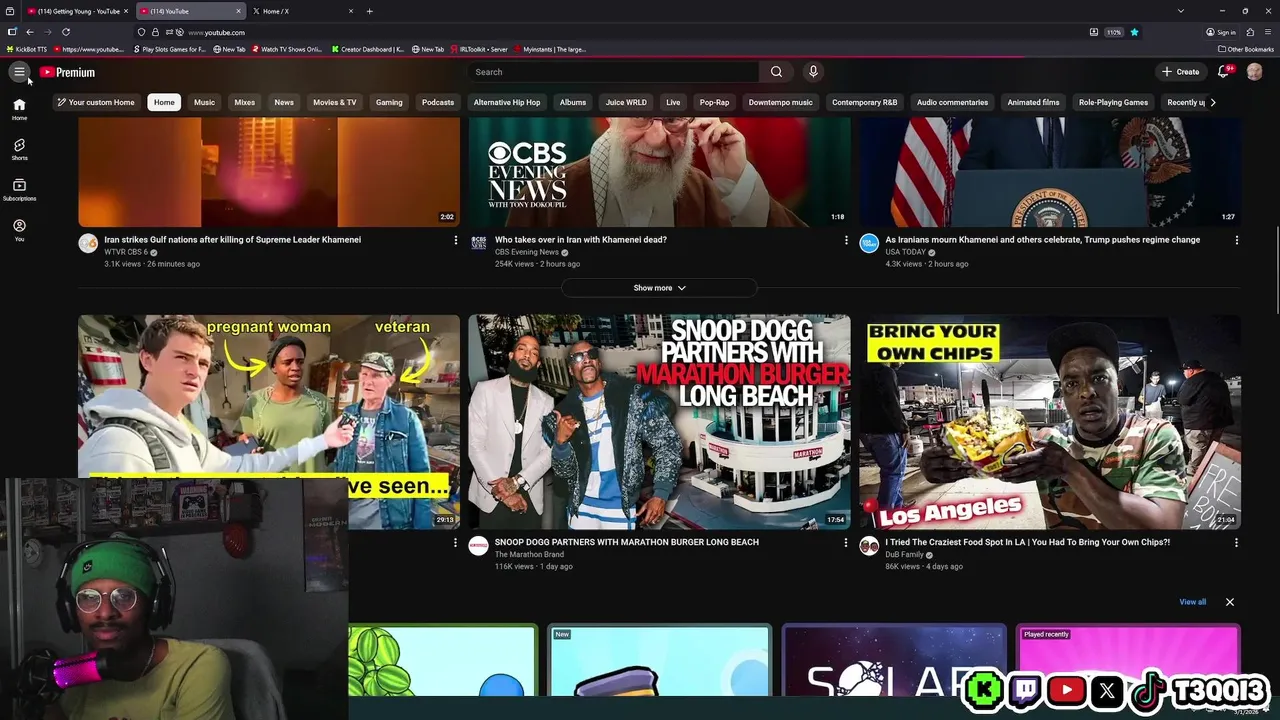
Task: Open Subscriptions in the sidebar
Action: click(19, 190)
